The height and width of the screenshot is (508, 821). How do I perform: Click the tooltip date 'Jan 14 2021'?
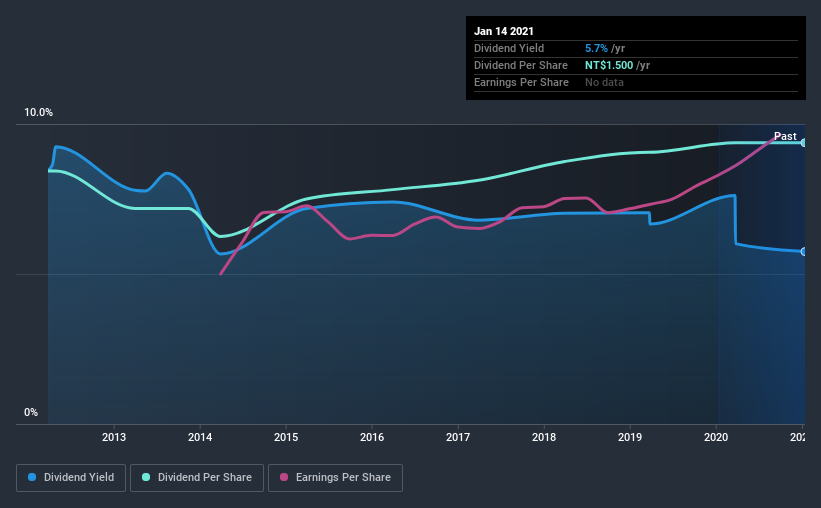point(504,31)
